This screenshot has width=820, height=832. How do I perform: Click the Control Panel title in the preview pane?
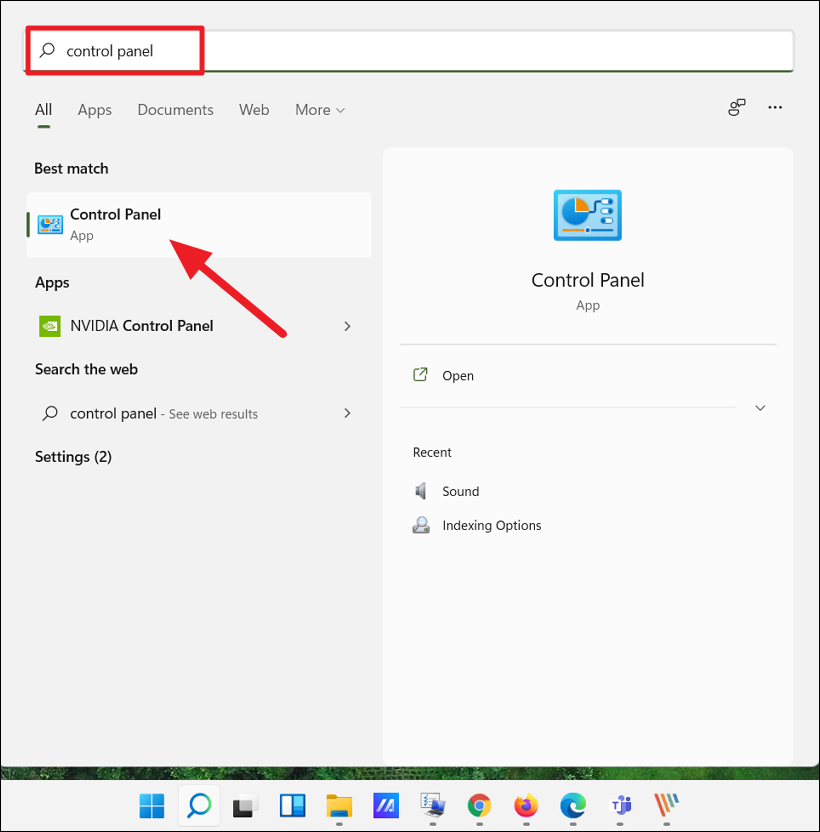click(588, 280)
